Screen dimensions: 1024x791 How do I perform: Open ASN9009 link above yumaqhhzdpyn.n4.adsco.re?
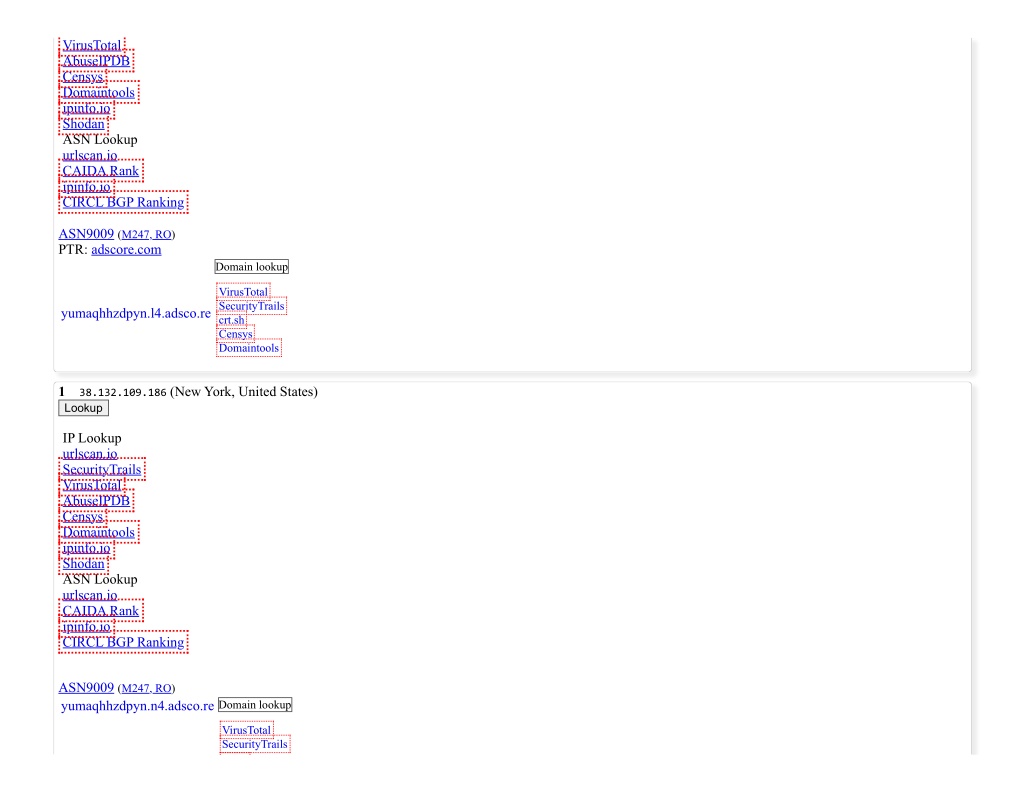pyautogui.click(x=86, y=688)
